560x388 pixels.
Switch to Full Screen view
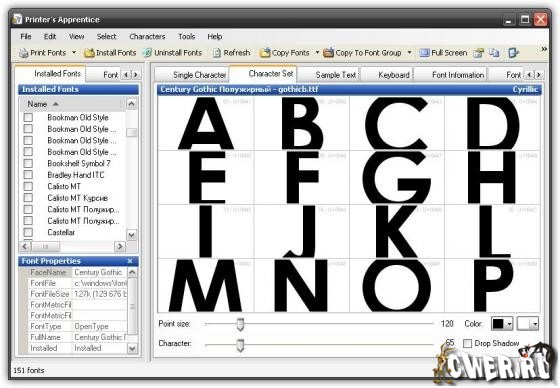click(443, 53)
